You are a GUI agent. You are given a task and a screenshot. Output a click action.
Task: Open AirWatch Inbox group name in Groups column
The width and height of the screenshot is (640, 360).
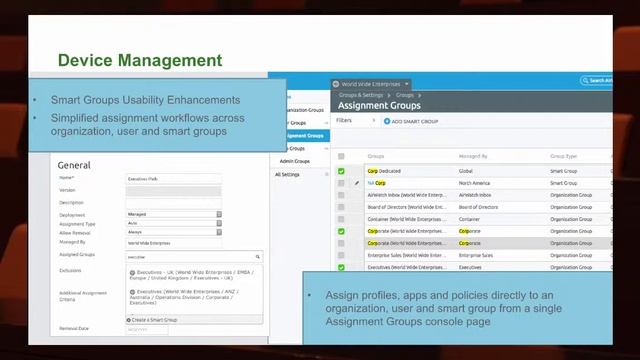(x=407, y=195)
